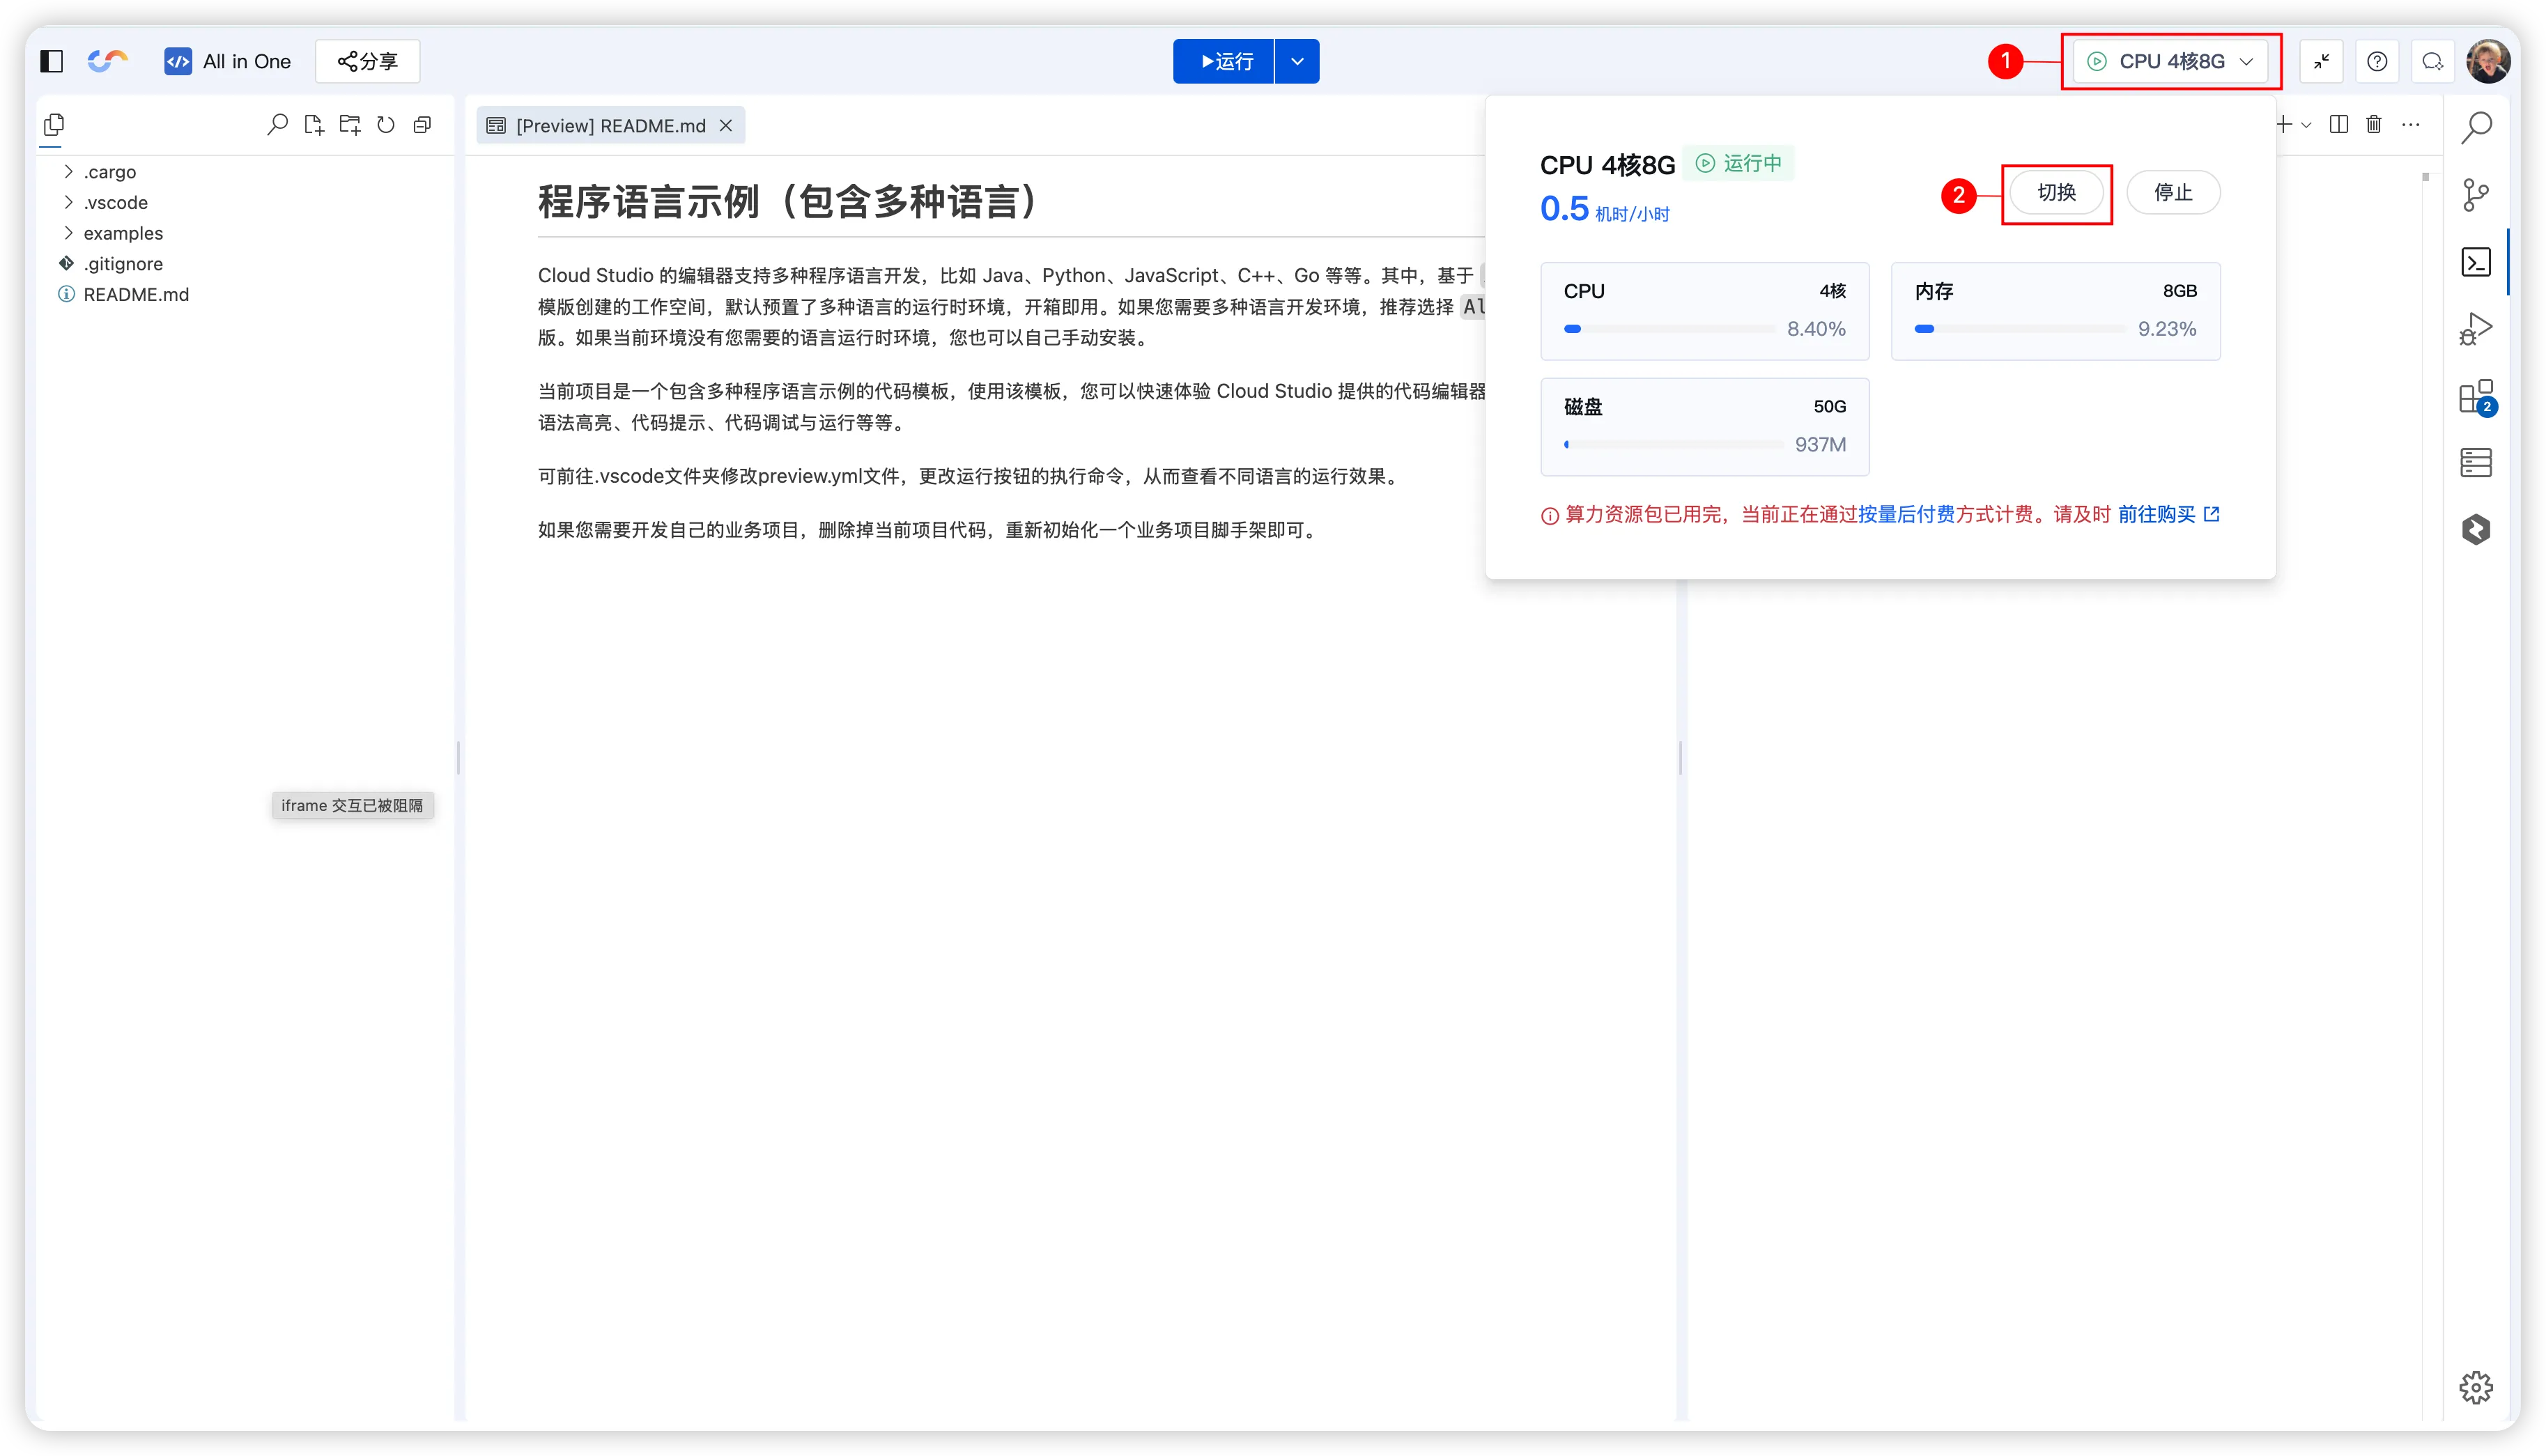Open README.md in the file tree
Image resolution: width=2546 pixels, height=1456 pixels.
pos(136,294)
